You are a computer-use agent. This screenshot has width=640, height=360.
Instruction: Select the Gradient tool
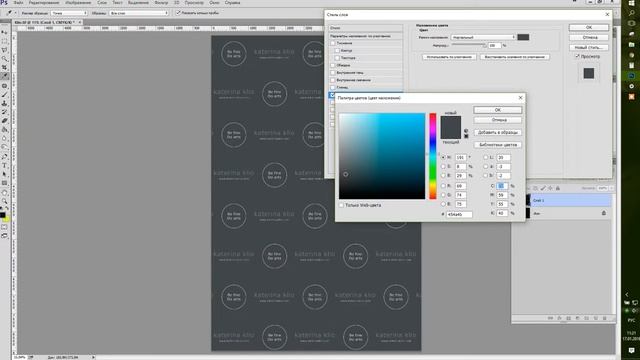[x=4, y=129]
